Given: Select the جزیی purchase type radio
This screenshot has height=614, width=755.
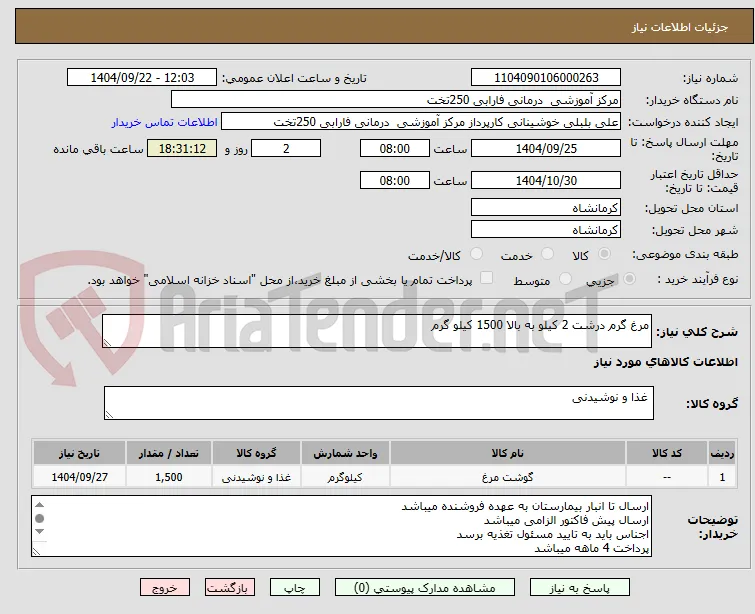Looking at the screenshot, I should [629, 279].
